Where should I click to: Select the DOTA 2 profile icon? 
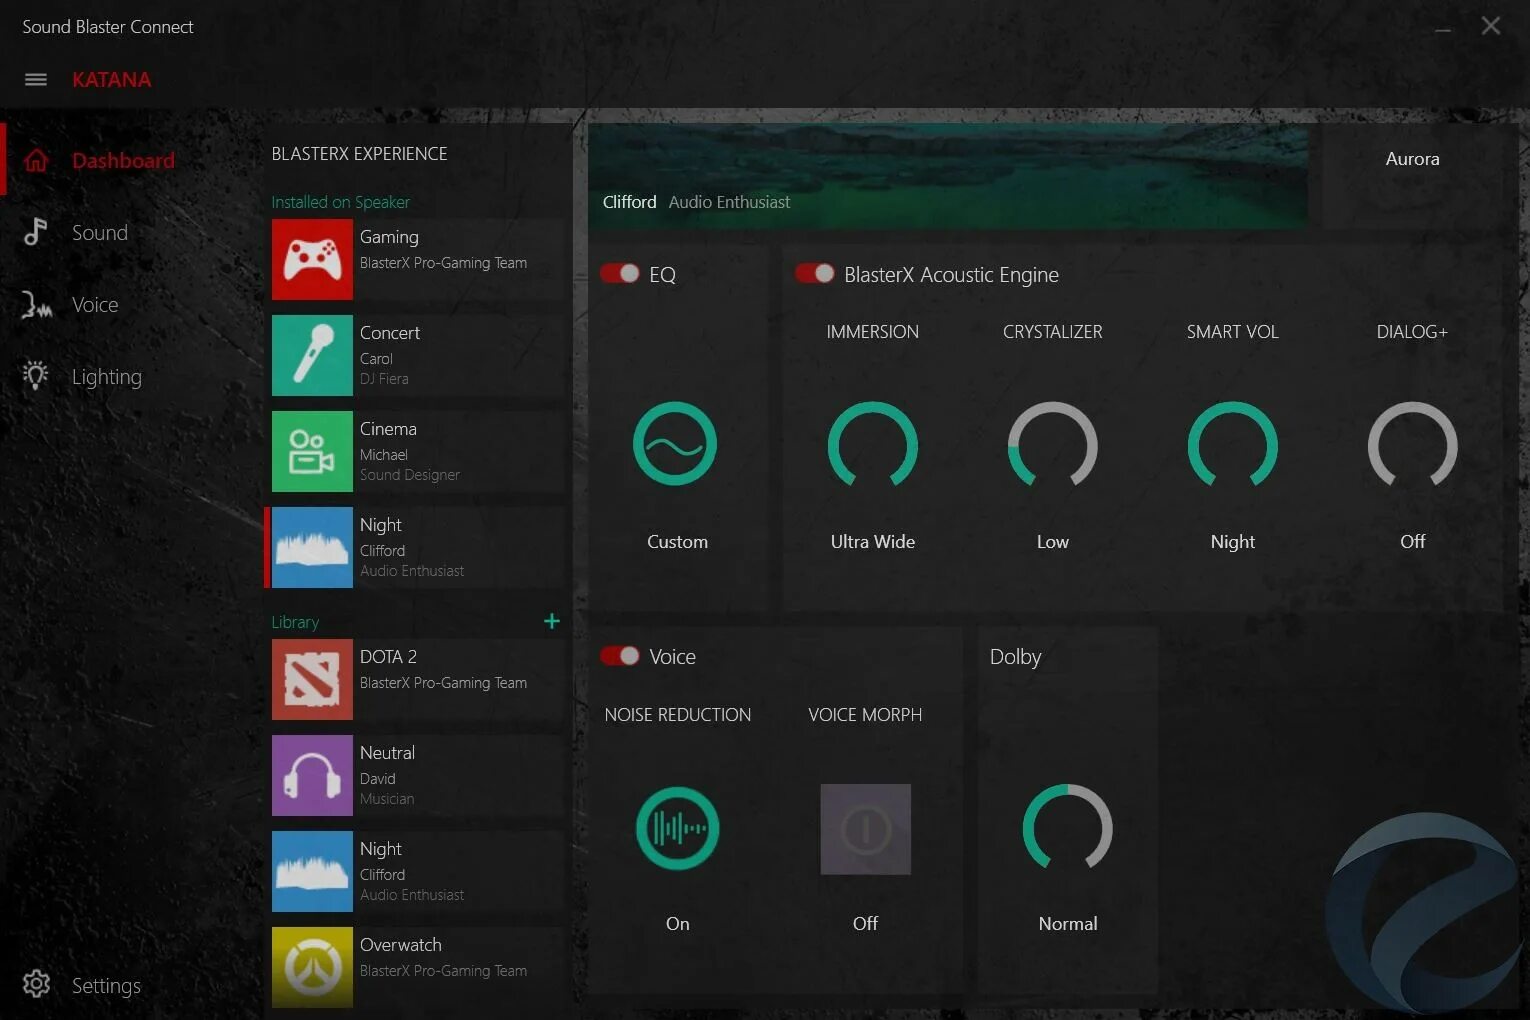312,679
